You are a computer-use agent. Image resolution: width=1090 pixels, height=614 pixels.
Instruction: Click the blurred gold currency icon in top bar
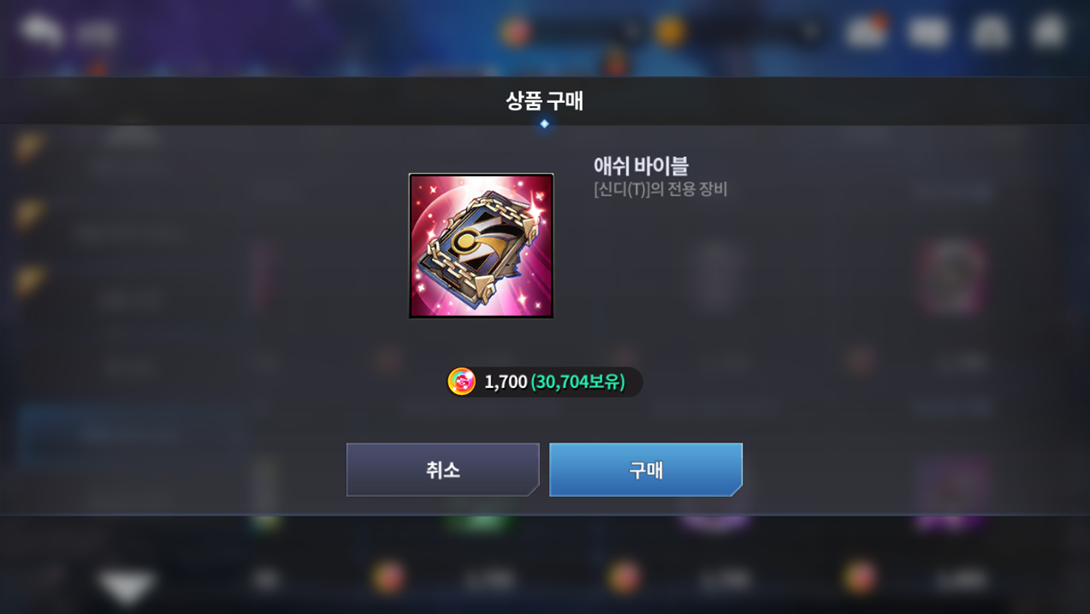pyautogui.click(x=670, y=31)
